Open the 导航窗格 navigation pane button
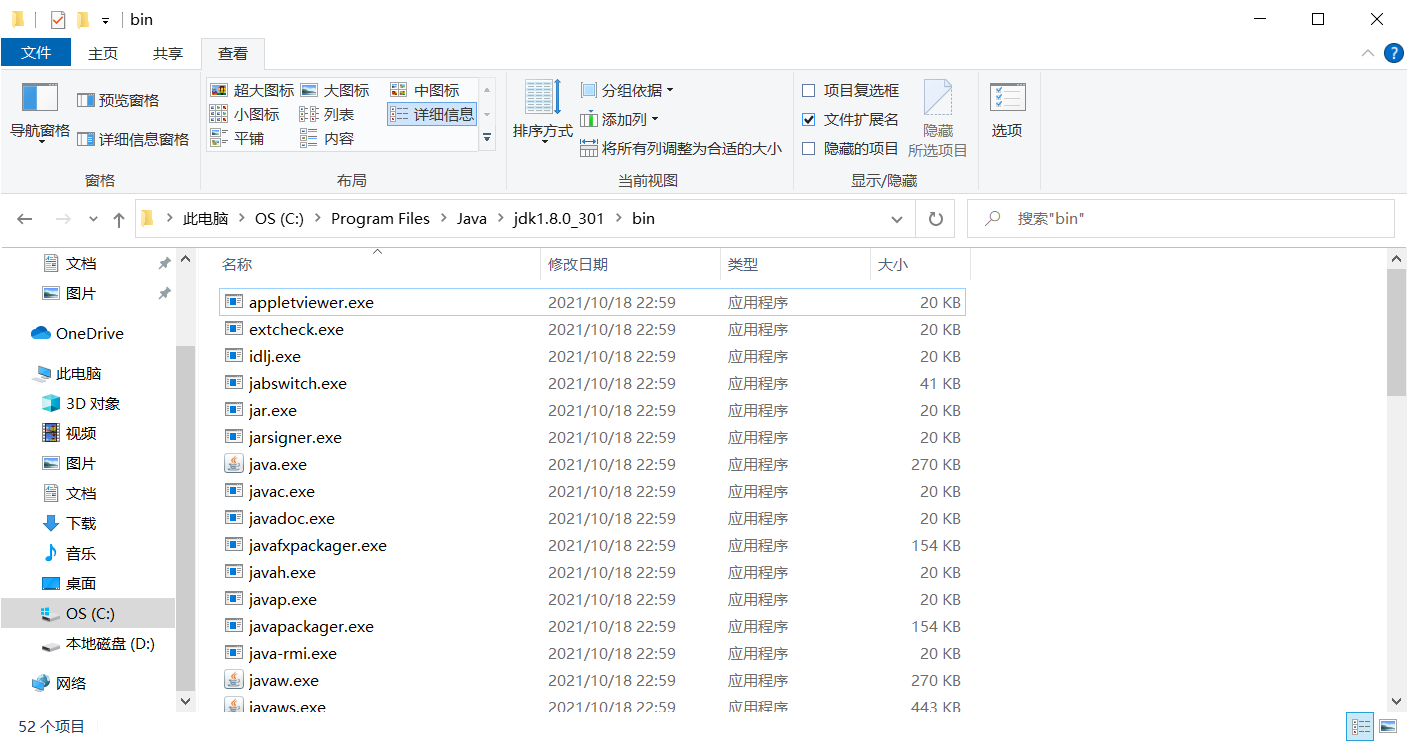 [x=40, y=113]
